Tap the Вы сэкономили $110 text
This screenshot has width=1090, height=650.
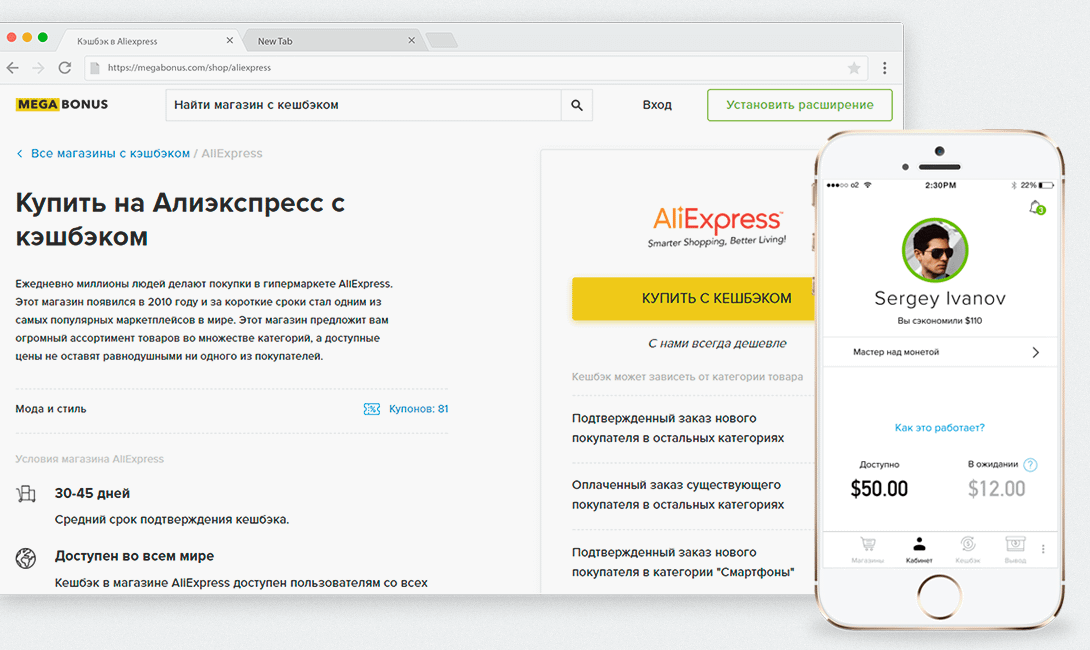tap(940, 320)
